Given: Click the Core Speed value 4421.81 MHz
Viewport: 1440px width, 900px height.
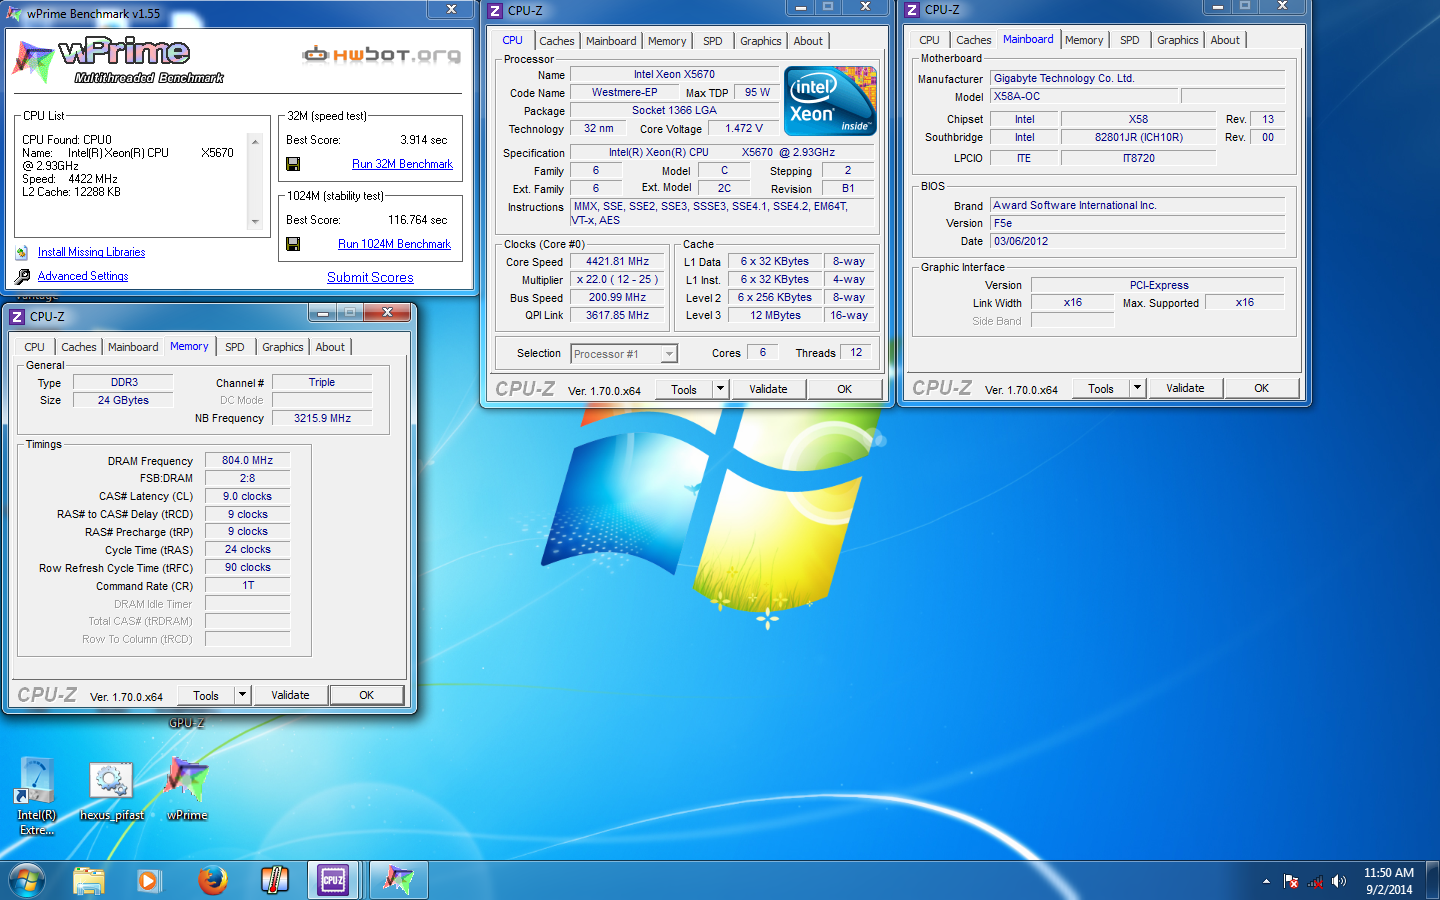Looking at the screenshot, I should (617, 261).
